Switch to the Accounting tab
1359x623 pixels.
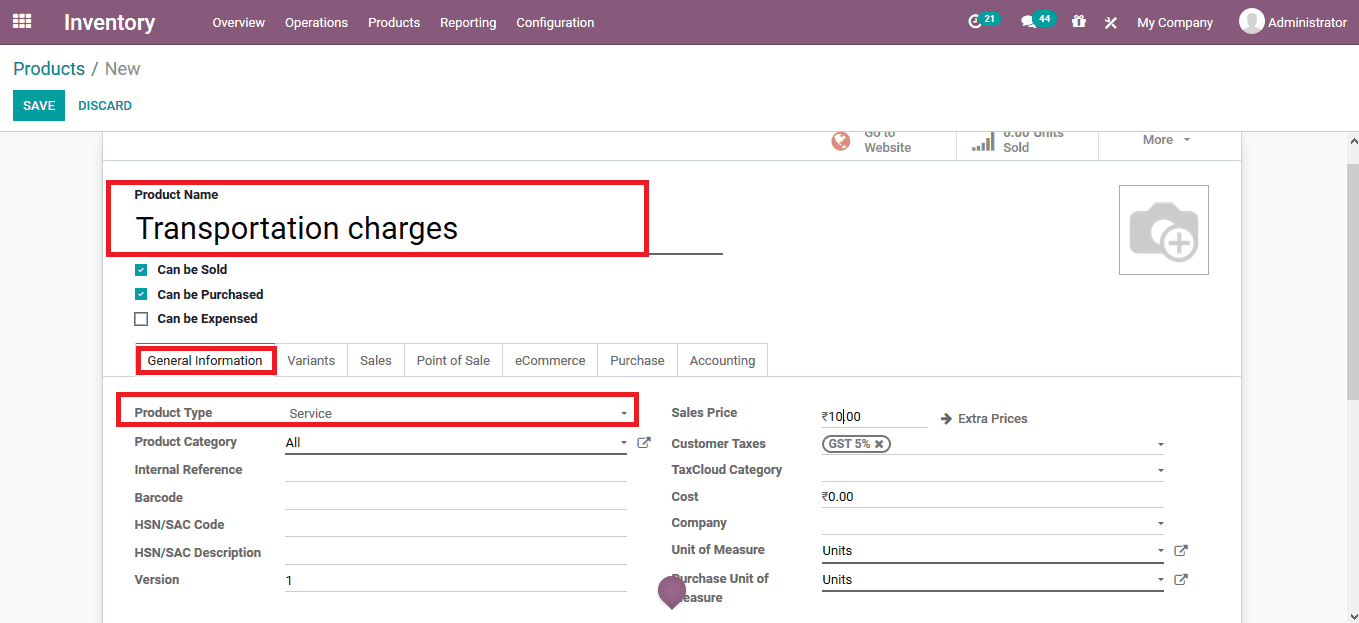click(722, 360)
